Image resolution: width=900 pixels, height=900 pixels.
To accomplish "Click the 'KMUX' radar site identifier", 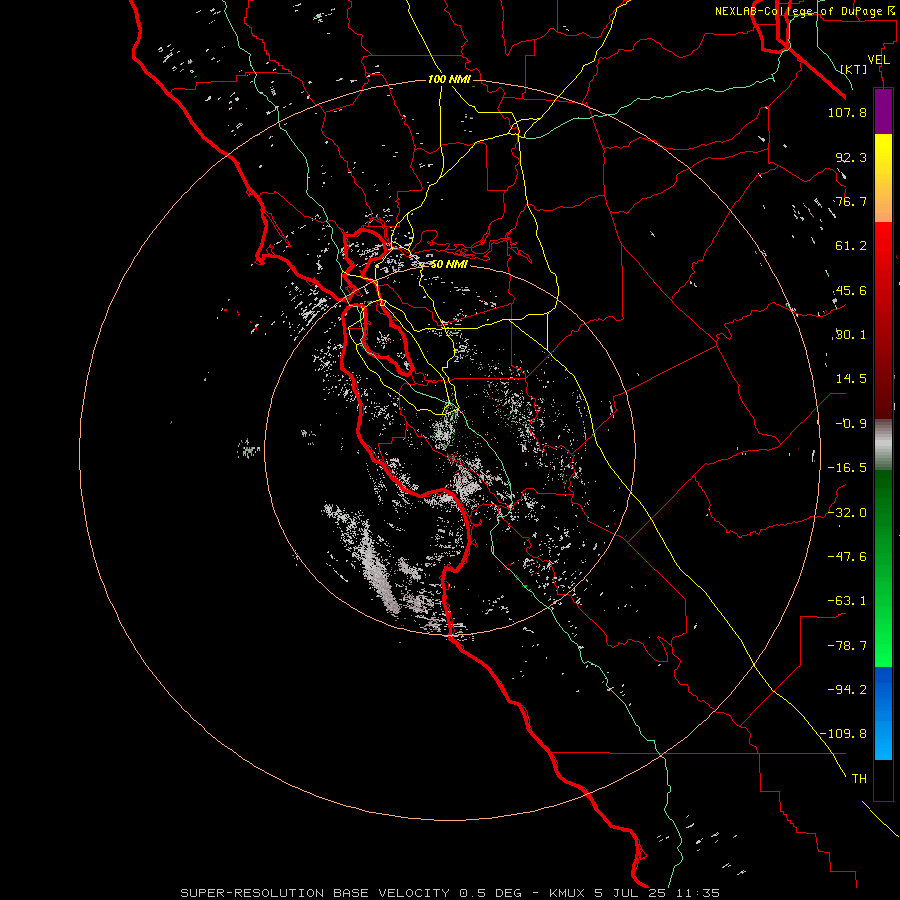I will pos(569,893).
